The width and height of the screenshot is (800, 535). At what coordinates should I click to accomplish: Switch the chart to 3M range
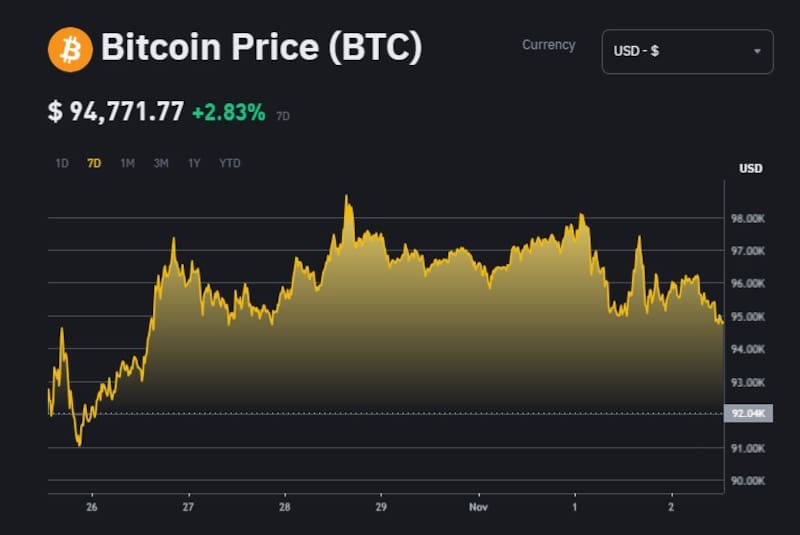coord(161,163)
